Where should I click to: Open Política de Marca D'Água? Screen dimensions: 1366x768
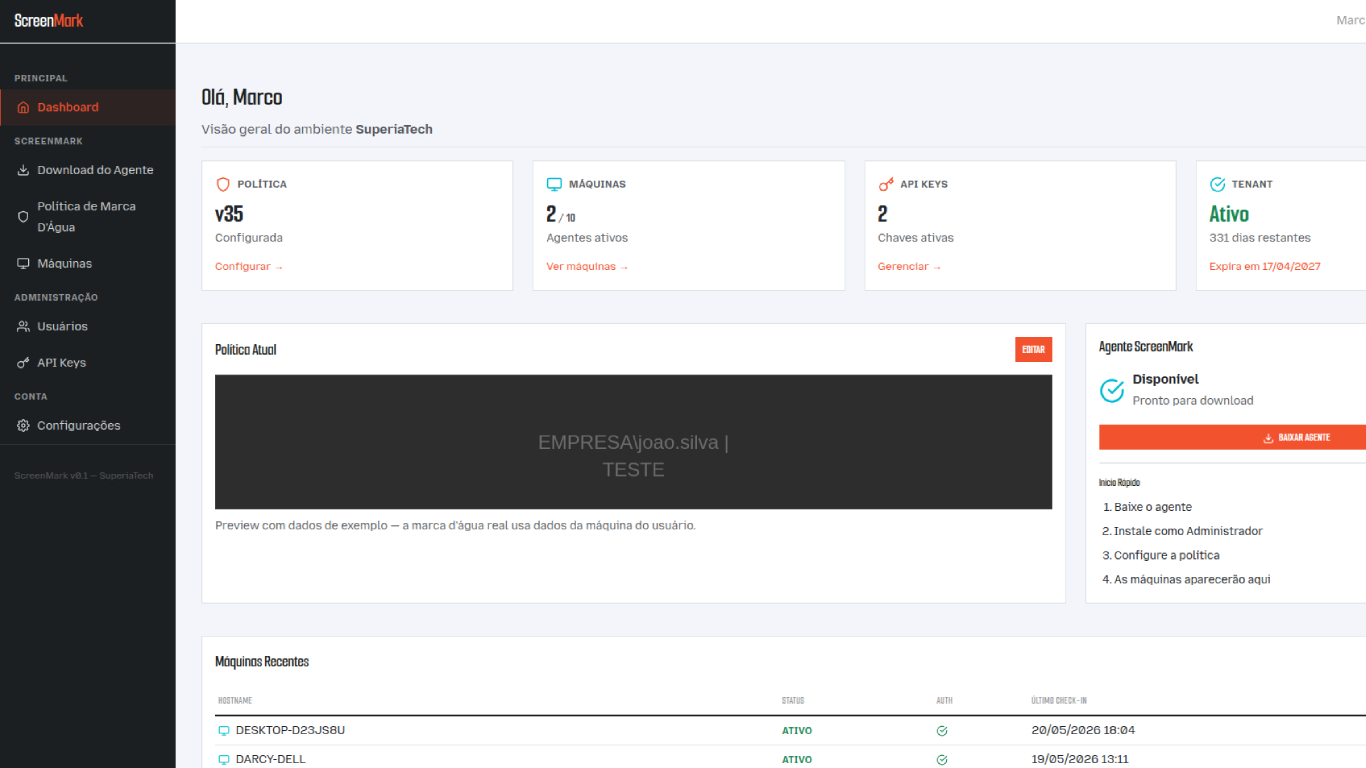(x=88, y=217)
